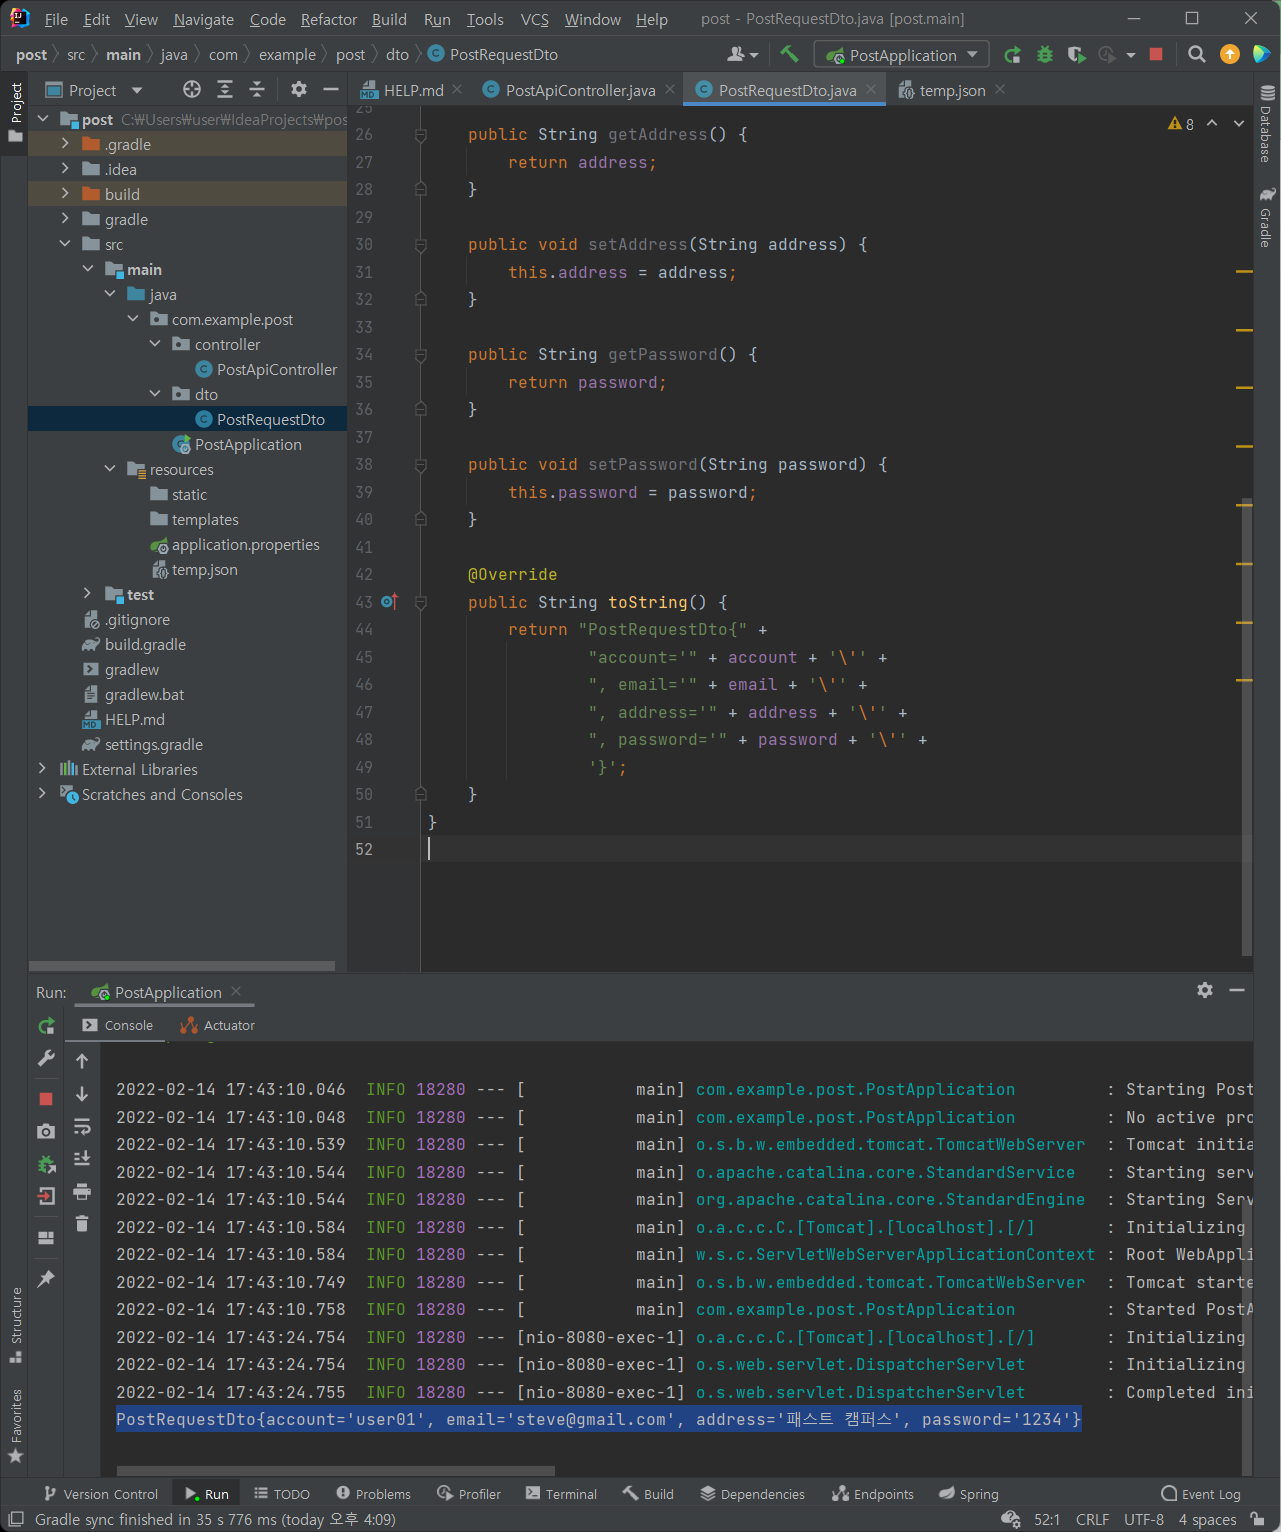The height and width of the screenshot is (1532, 1281).
Task: Click the Rerun PostApplication toolbar icon
Action: tap(1012, 54)
